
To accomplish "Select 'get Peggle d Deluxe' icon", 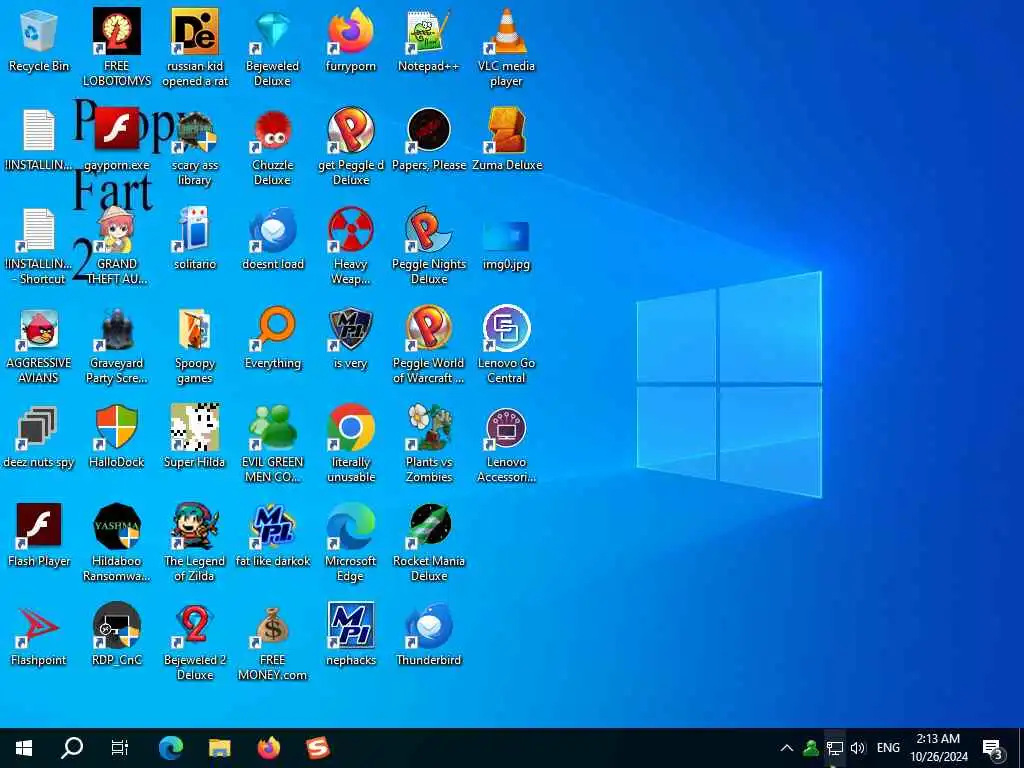I will [351, 148].
